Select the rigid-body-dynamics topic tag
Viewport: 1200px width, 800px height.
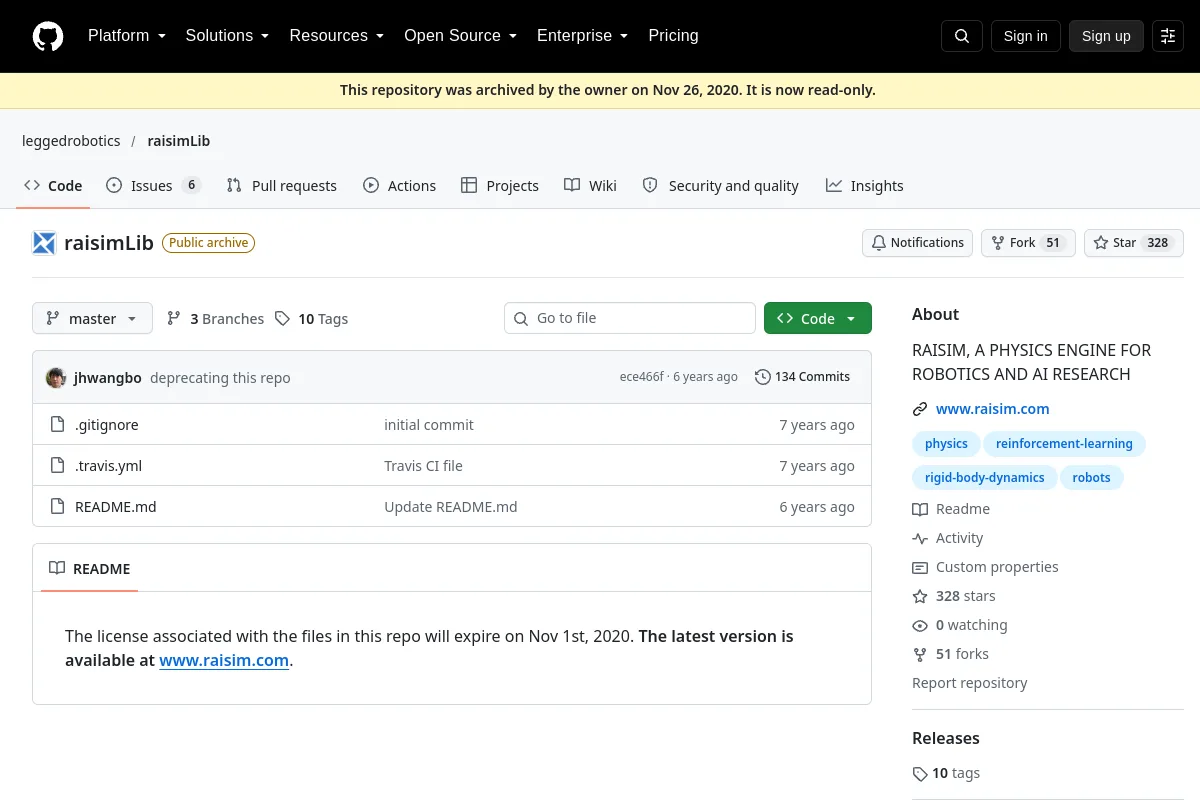click(x=984, y=478)
